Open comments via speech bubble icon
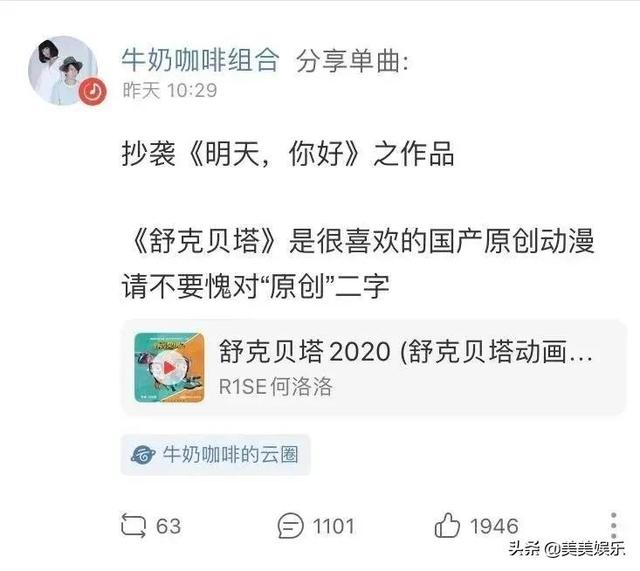 pyautogui.click(x=291, y=525)
